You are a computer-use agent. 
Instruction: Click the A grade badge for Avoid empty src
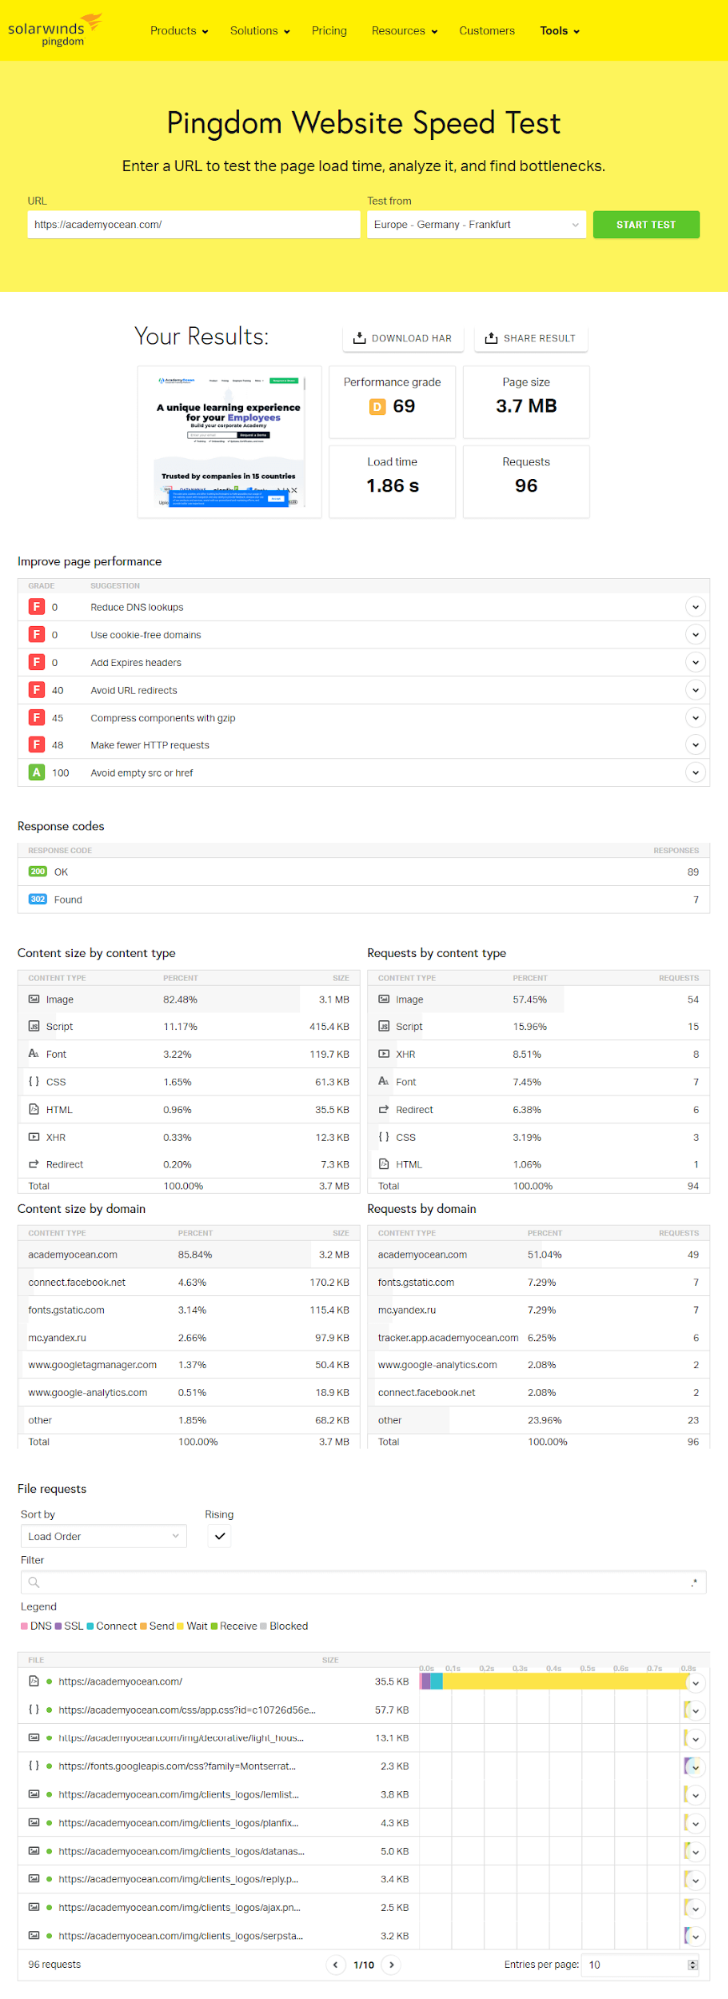tap(37, 773)
